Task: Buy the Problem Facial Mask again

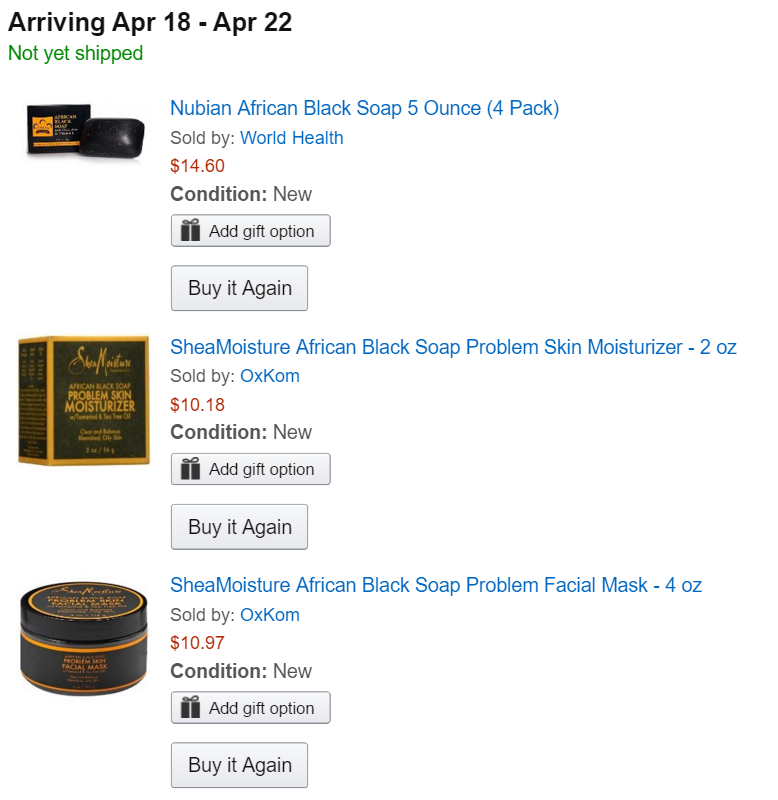Action: click(x=239, y=765)
